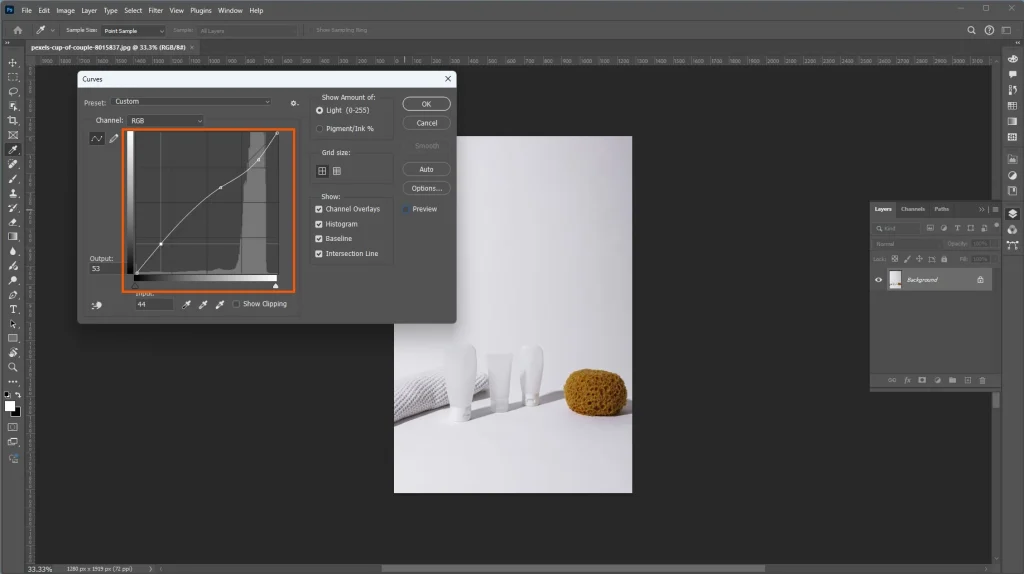Click the white input level slider triangle
This screenshot has width=1024, height=574.
click(276, 286)
